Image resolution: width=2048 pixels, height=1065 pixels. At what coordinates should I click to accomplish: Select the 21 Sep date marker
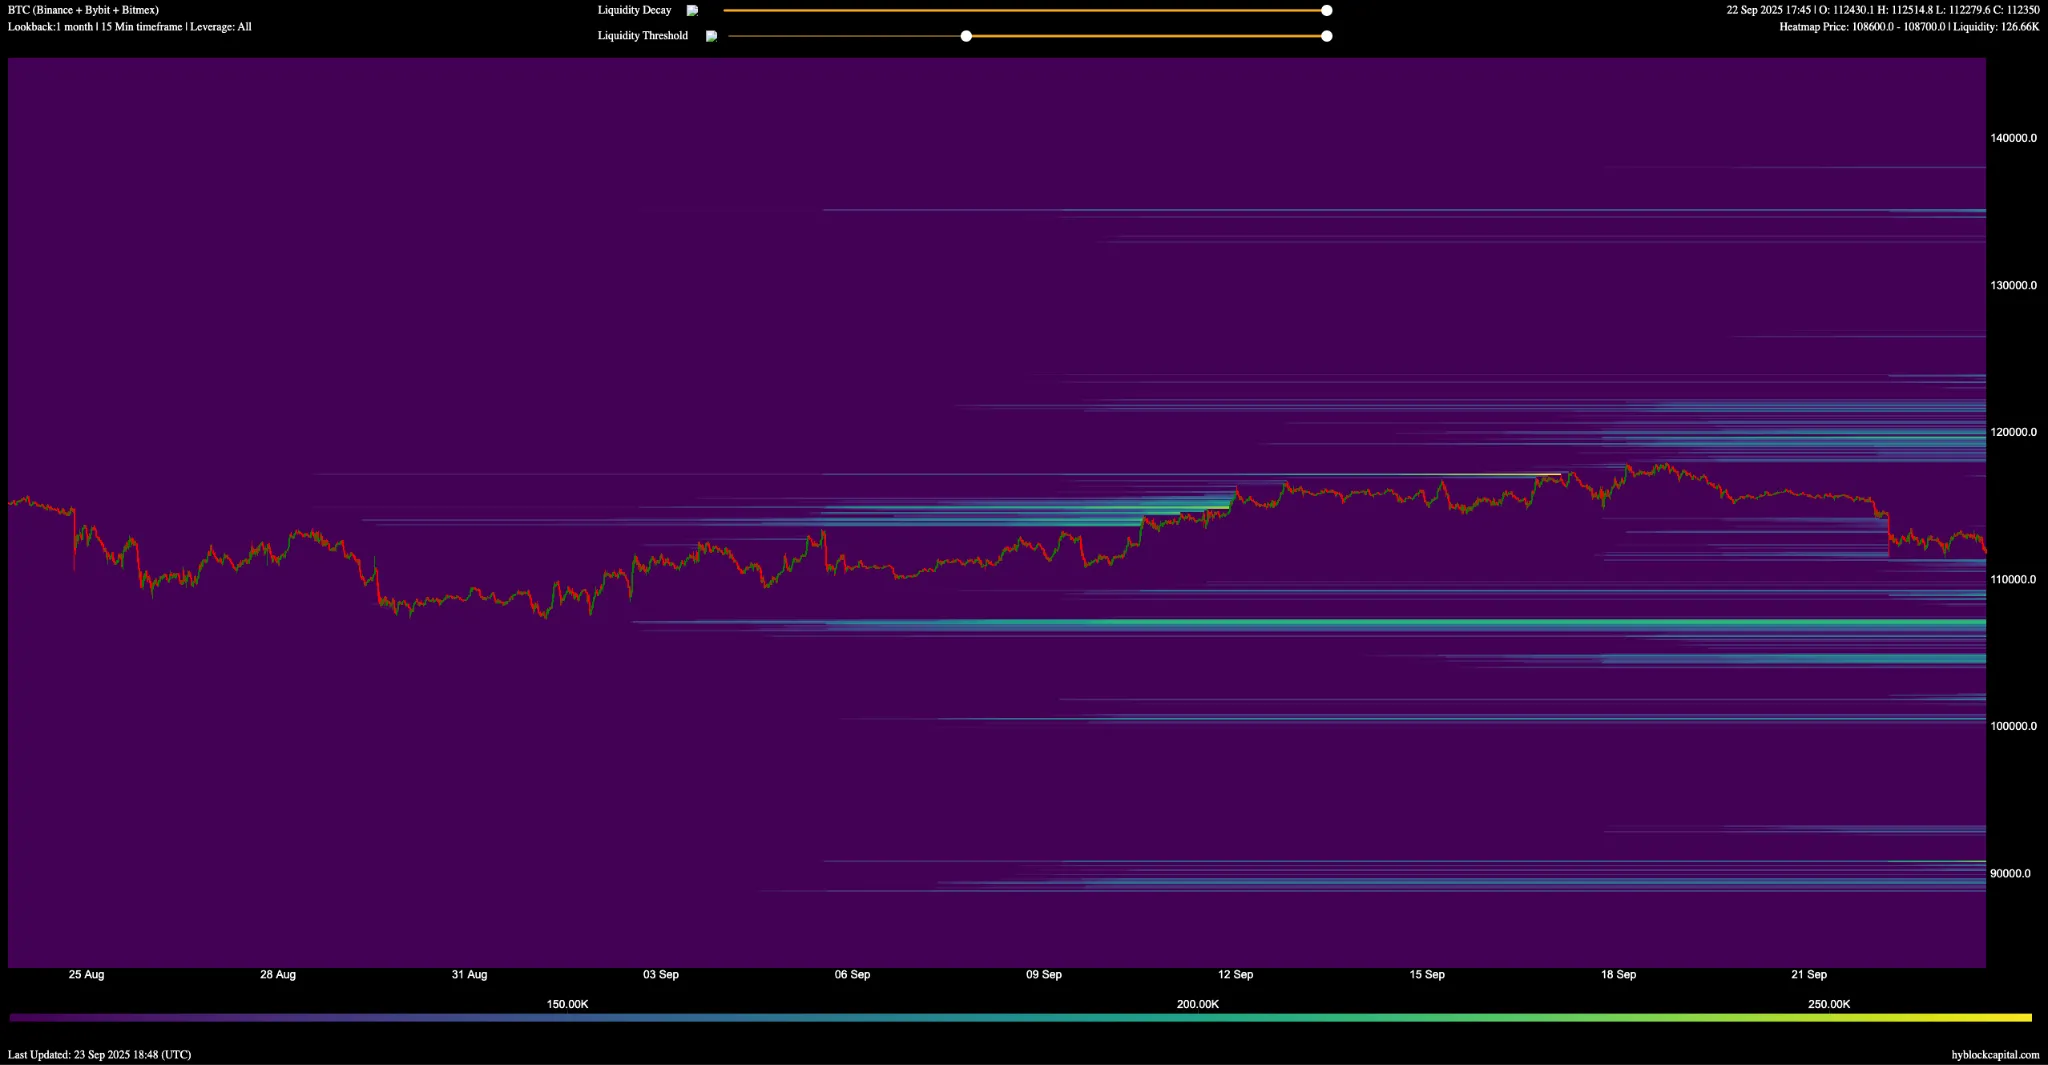[1809, 974]
